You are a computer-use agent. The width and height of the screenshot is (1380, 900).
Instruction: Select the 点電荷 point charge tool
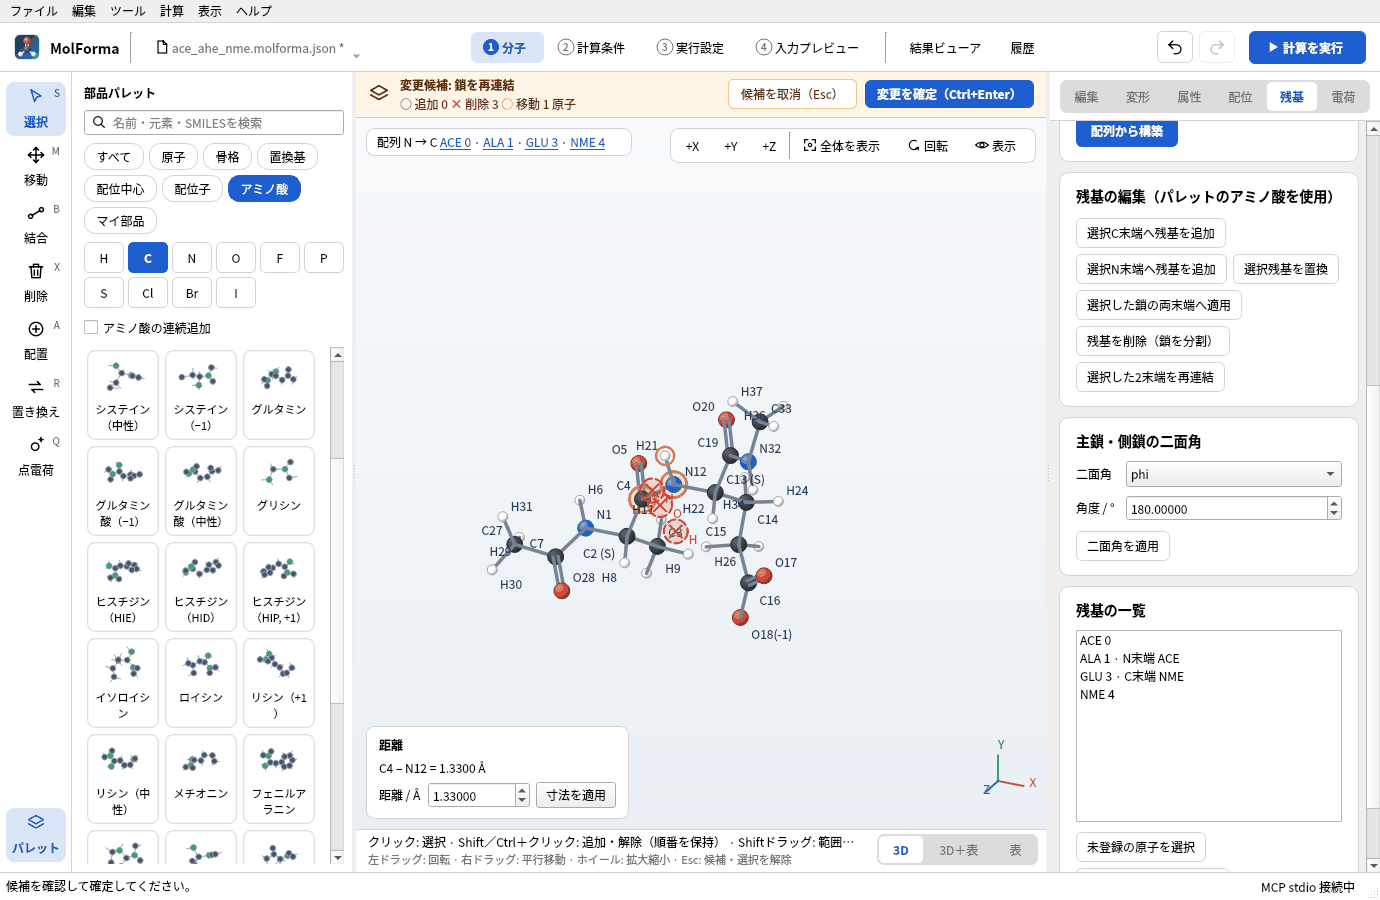[x=36, y=456]
